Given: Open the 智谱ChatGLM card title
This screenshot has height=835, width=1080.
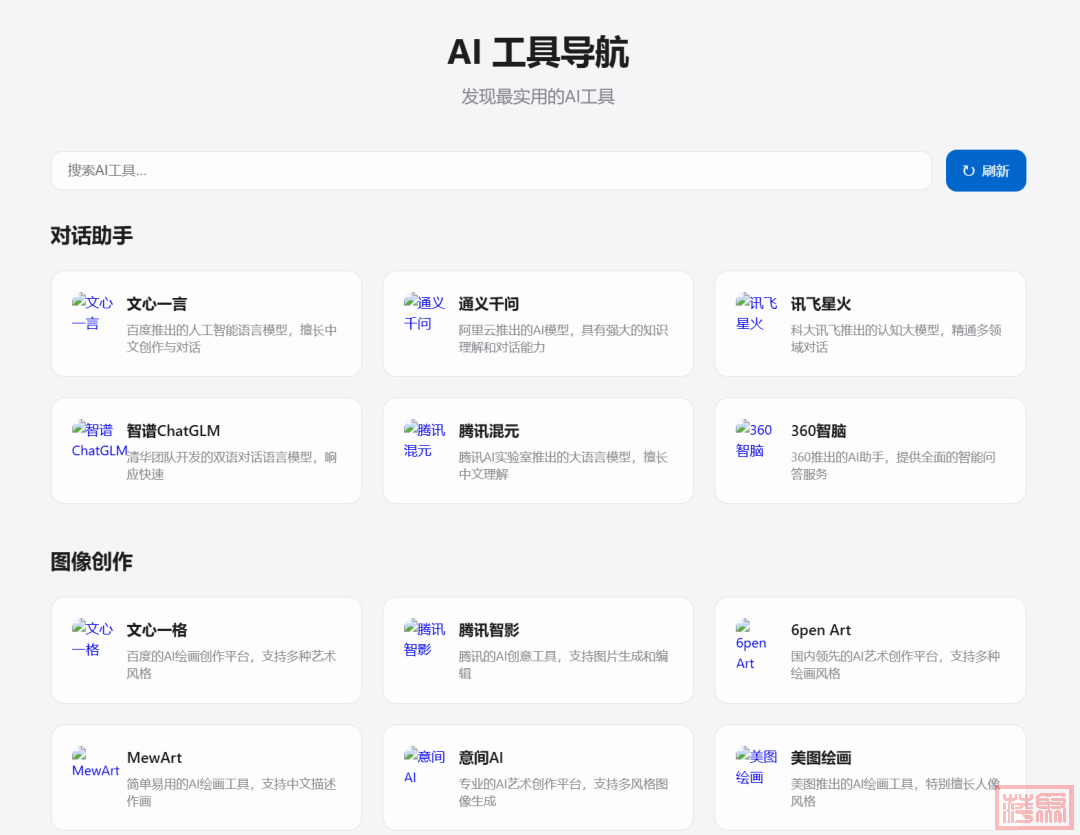Looking at the screenshot, I should tap(174, 431).
